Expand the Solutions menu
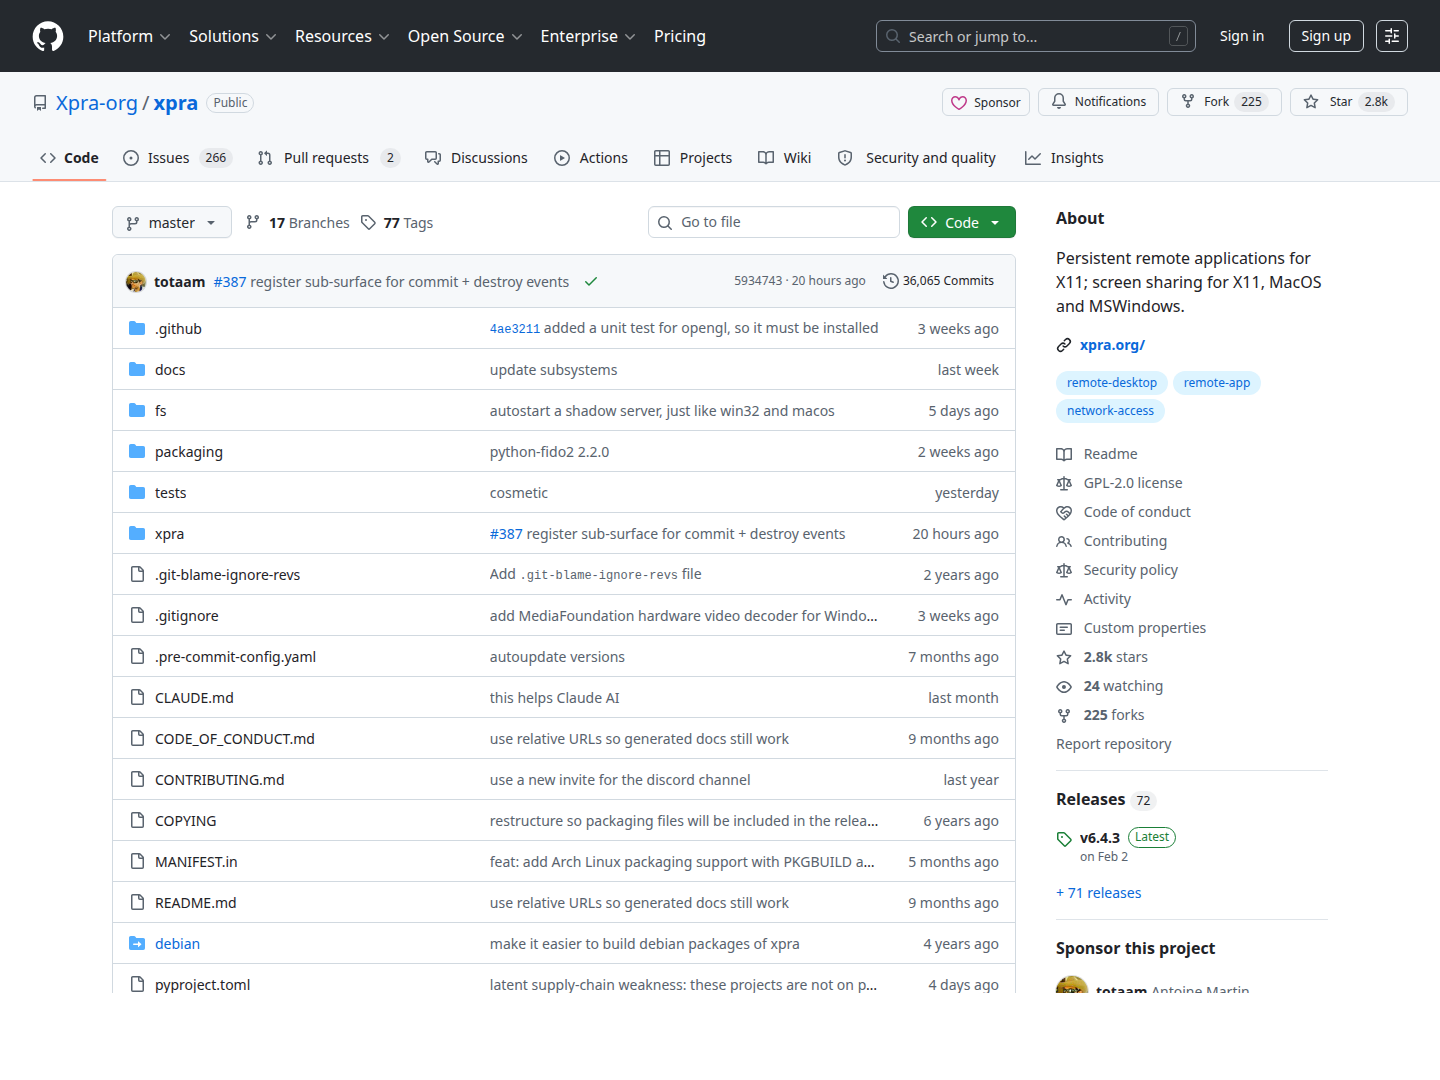Screen dimensions: 1440x1080 pyautogui.click(x=232, y=36)
